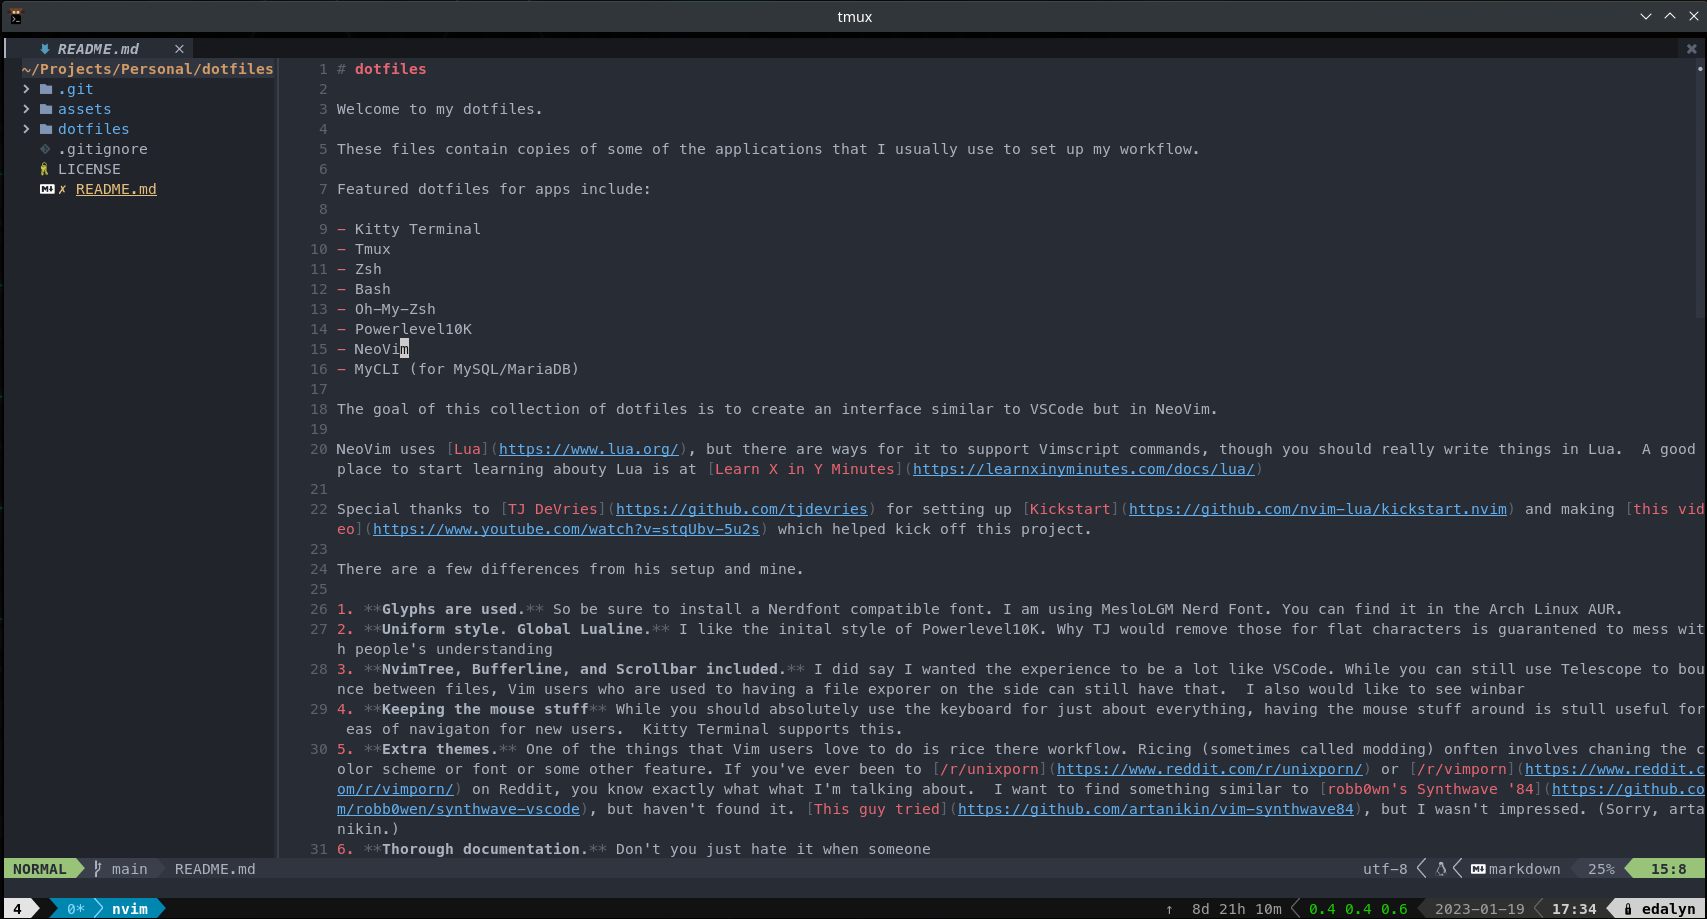Click the assets folder icon

click(x=46, y=109)
